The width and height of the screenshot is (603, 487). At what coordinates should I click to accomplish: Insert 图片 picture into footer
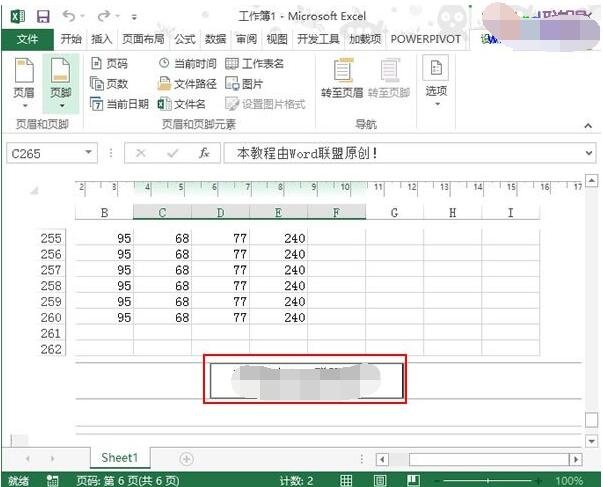pyautogui.click(x=244, y=84)
